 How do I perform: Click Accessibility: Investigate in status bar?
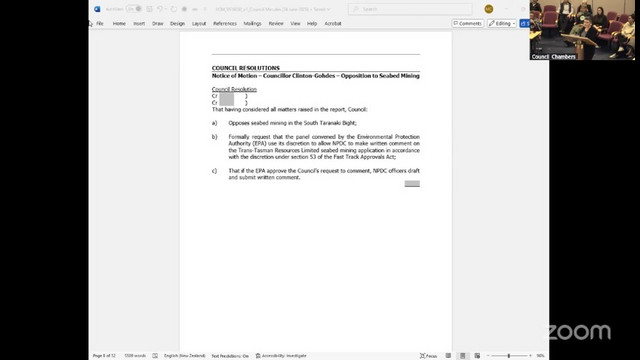[x=281, y=356]
